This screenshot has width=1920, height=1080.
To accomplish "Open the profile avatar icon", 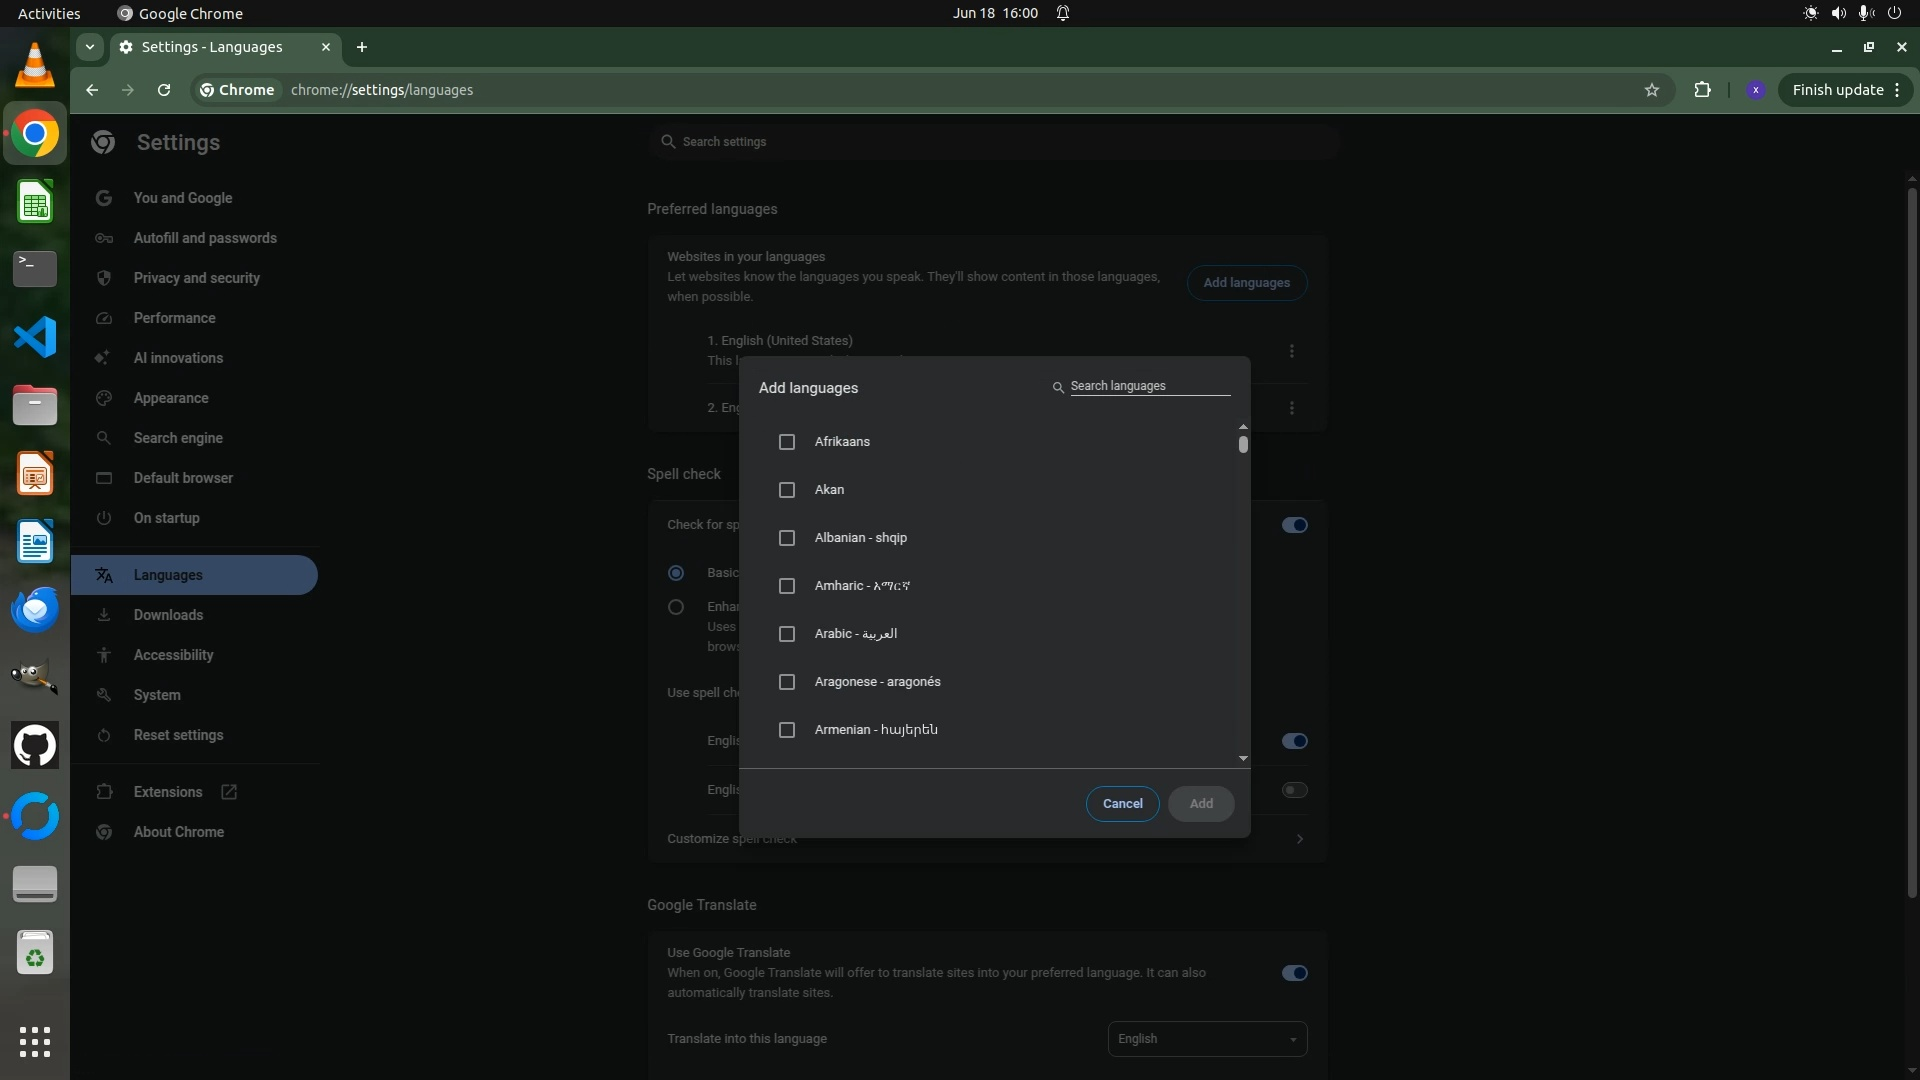I will pyautogui.click(x=1755, y=90).
